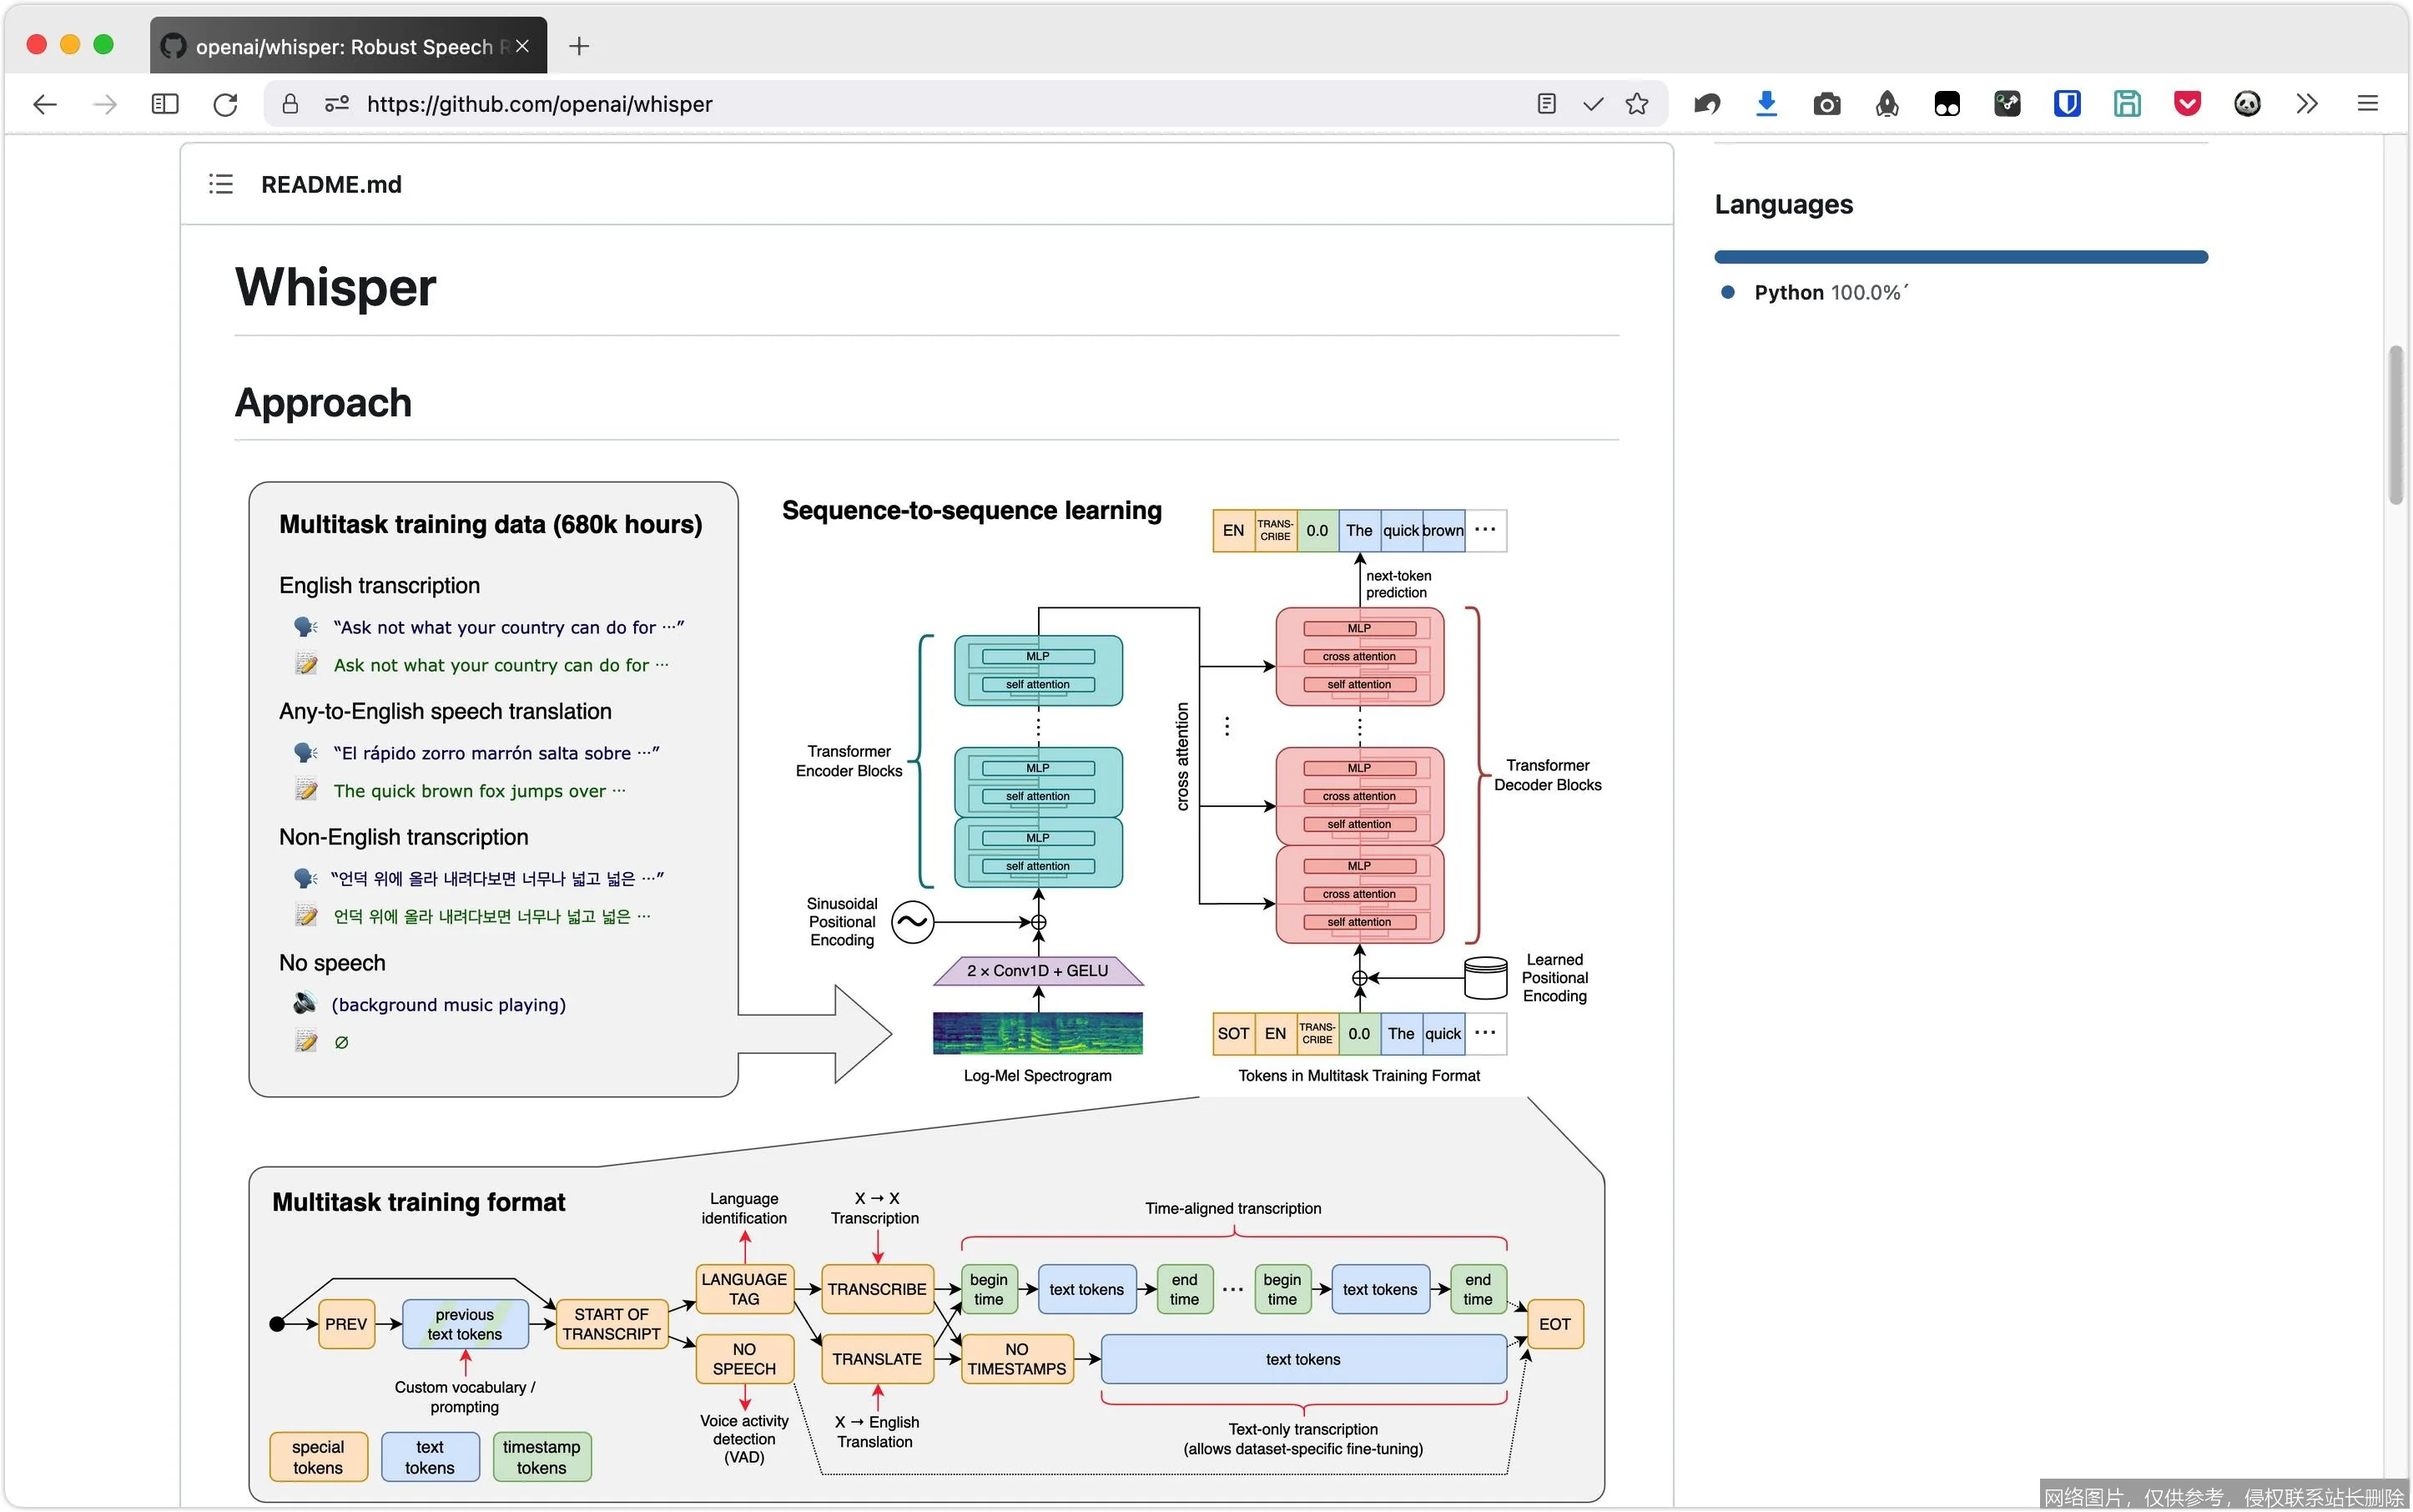This screenshot has height=1512, width=2413.
Task: Close the openai/whisper tab
Action: pos(522,46)
